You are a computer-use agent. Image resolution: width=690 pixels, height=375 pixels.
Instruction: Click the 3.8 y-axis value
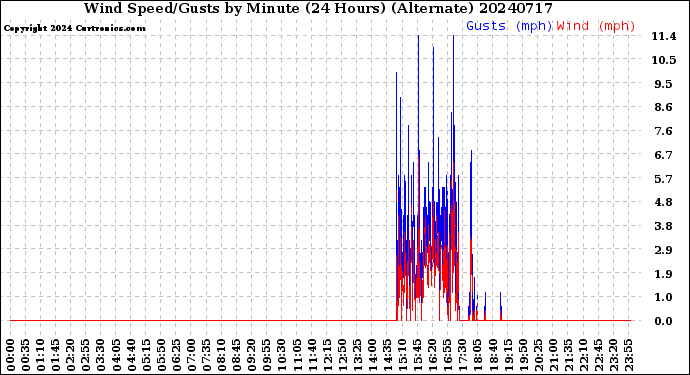[664, 226]
